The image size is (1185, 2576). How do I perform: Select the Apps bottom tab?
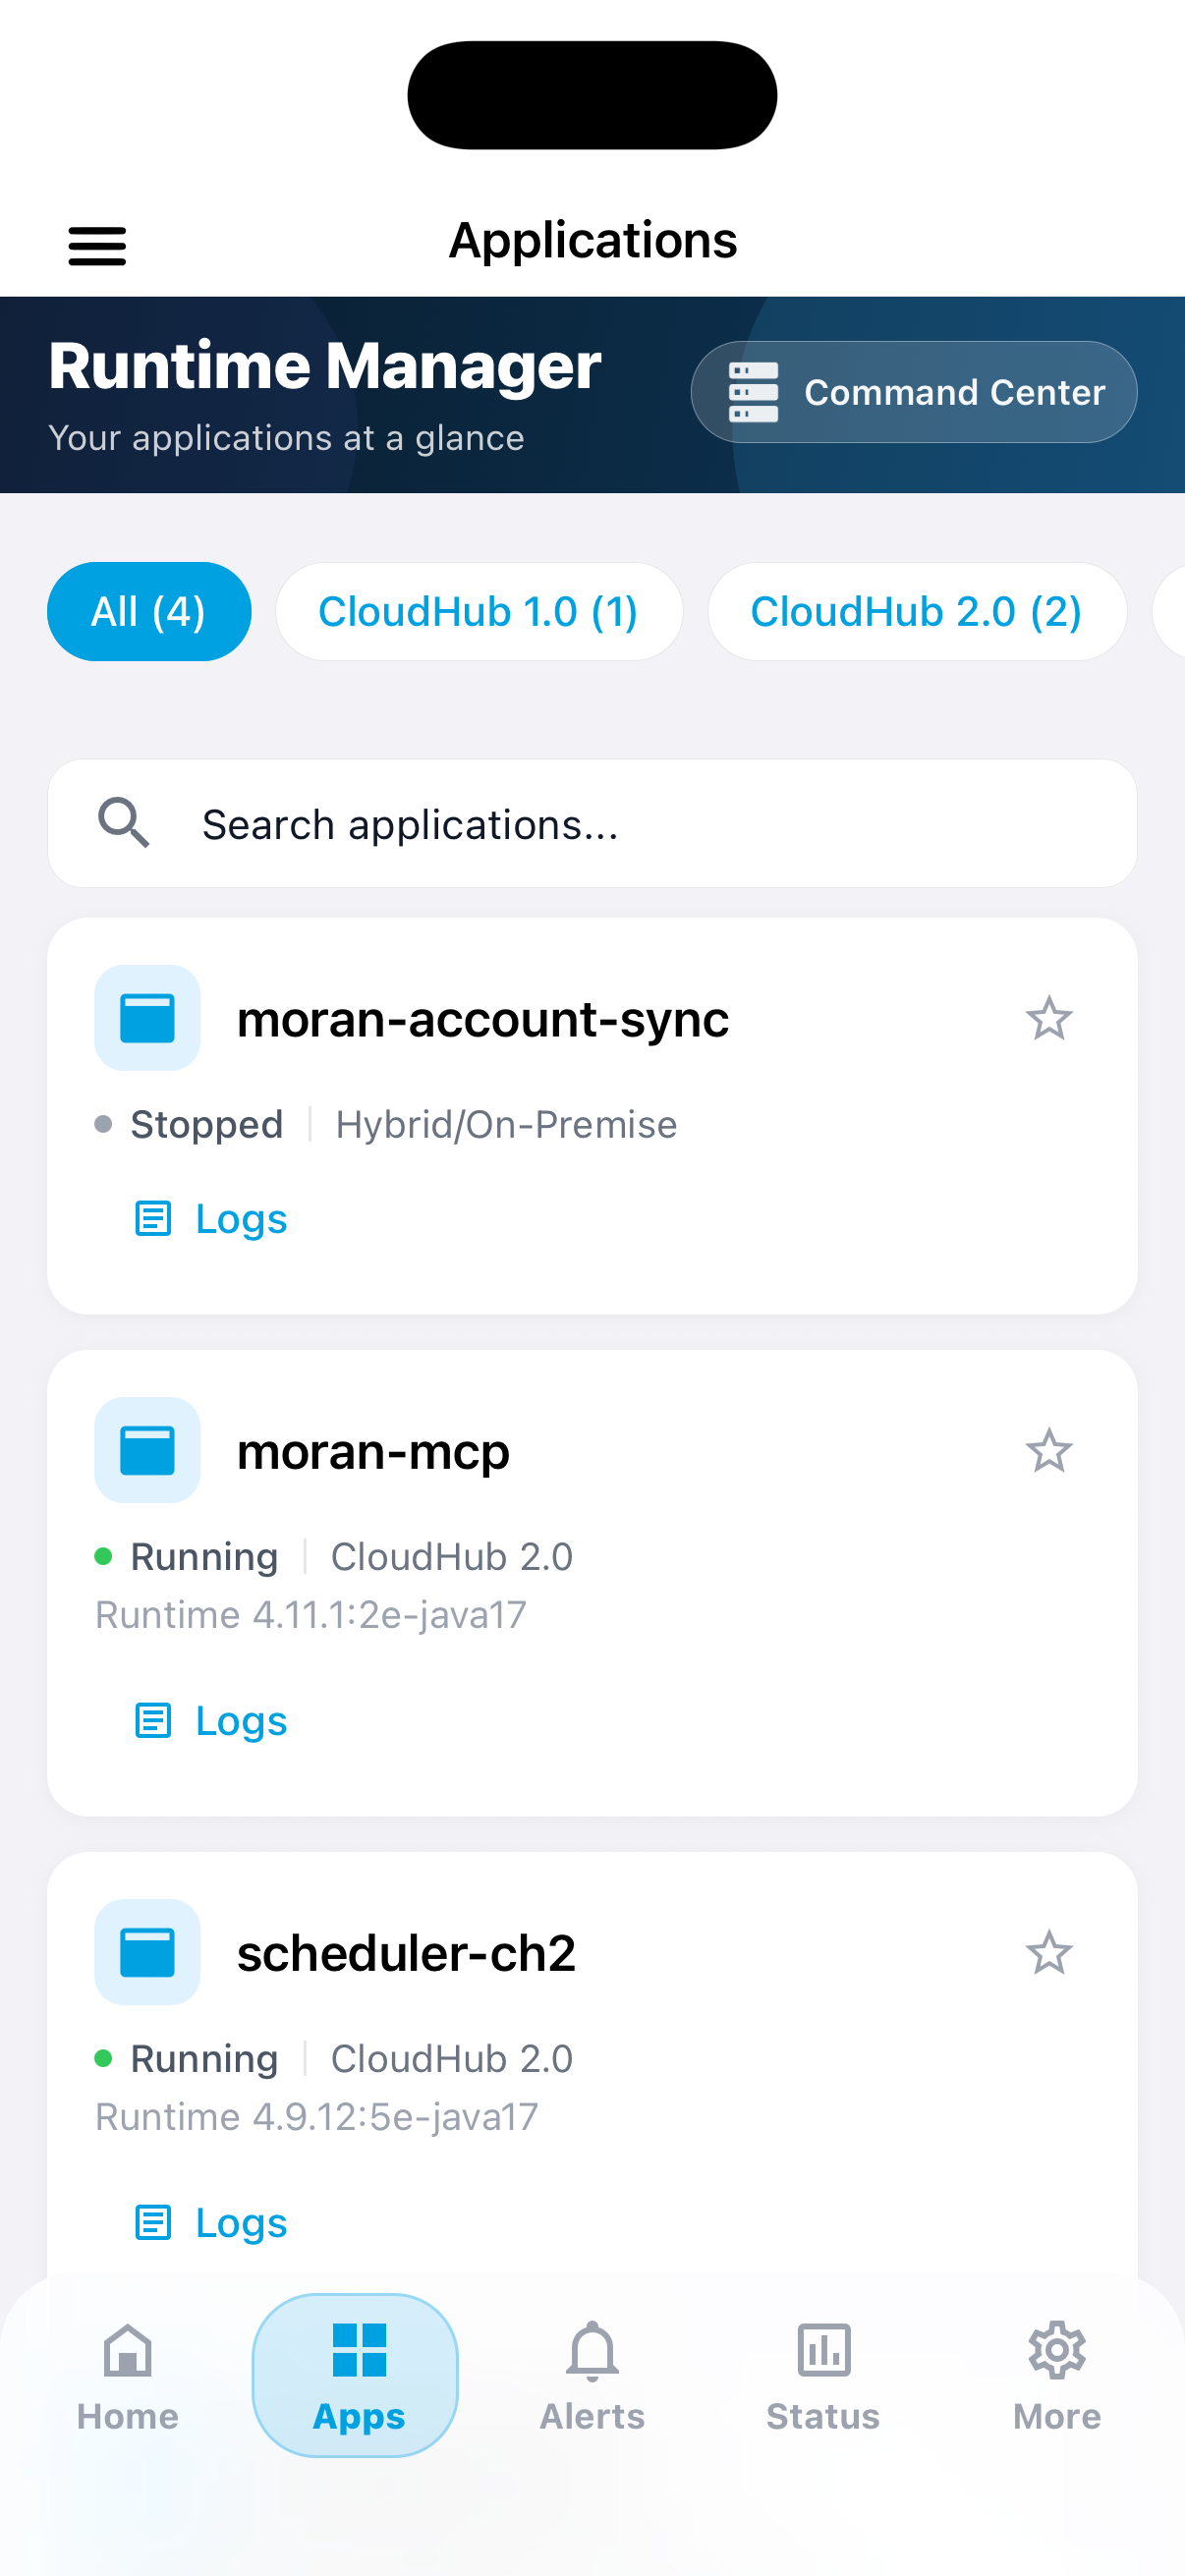coord(355,2375)
